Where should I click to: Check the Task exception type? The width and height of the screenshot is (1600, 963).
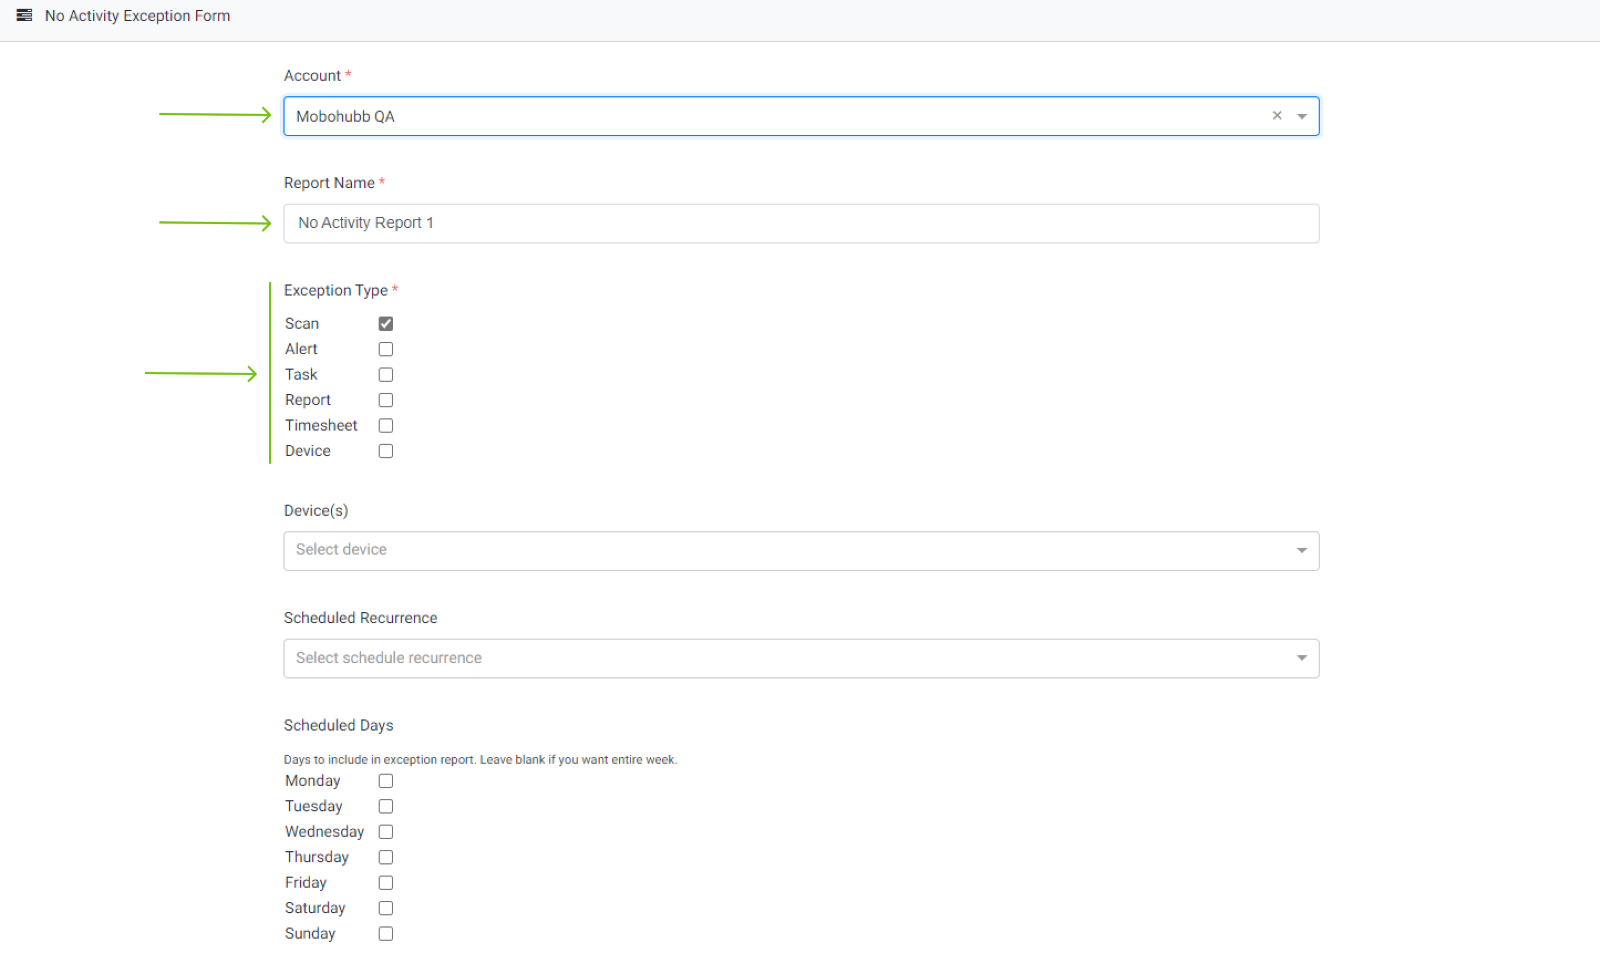386,375
